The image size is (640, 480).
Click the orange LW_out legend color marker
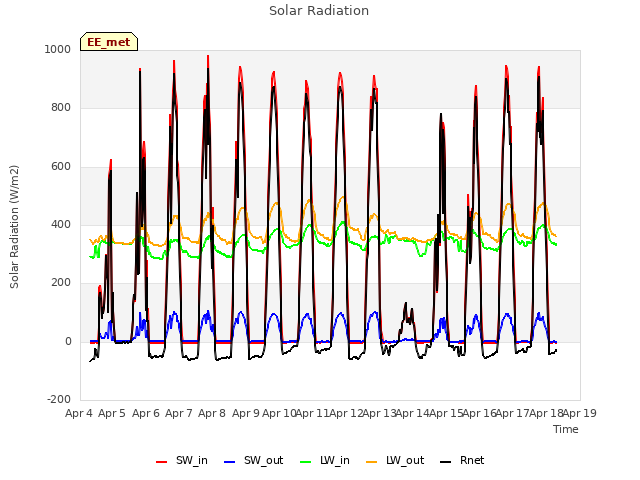point(372,462)
